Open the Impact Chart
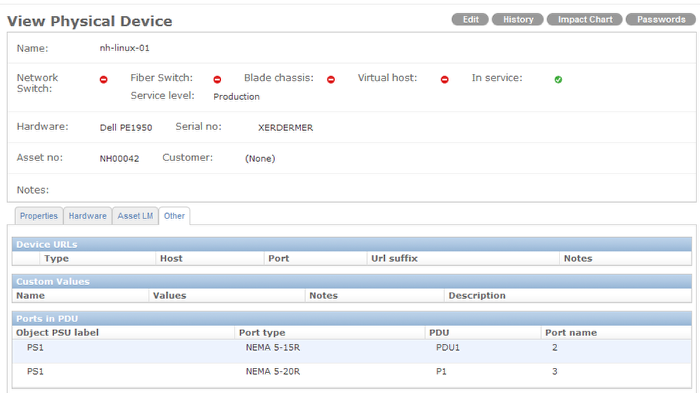 (x=584, y=20)
